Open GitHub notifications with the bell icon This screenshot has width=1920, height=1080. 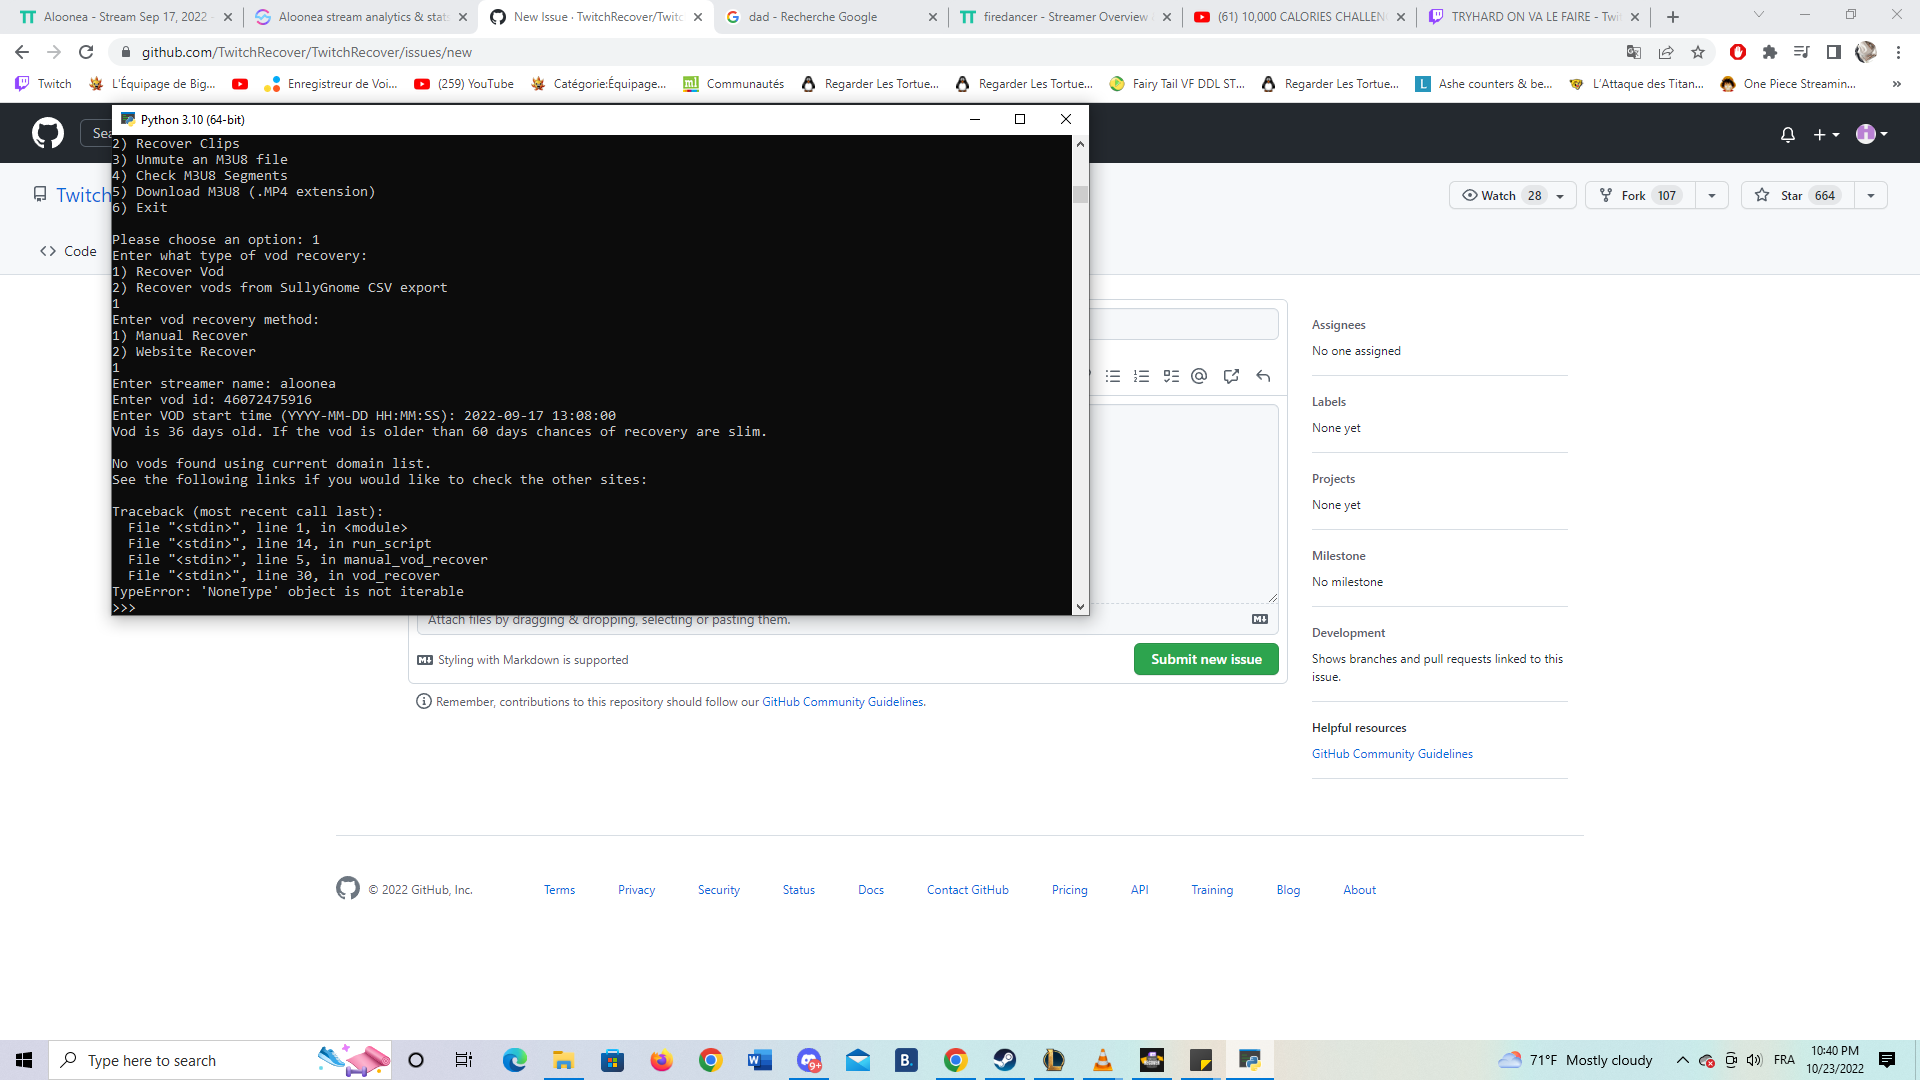point(1789,134)
